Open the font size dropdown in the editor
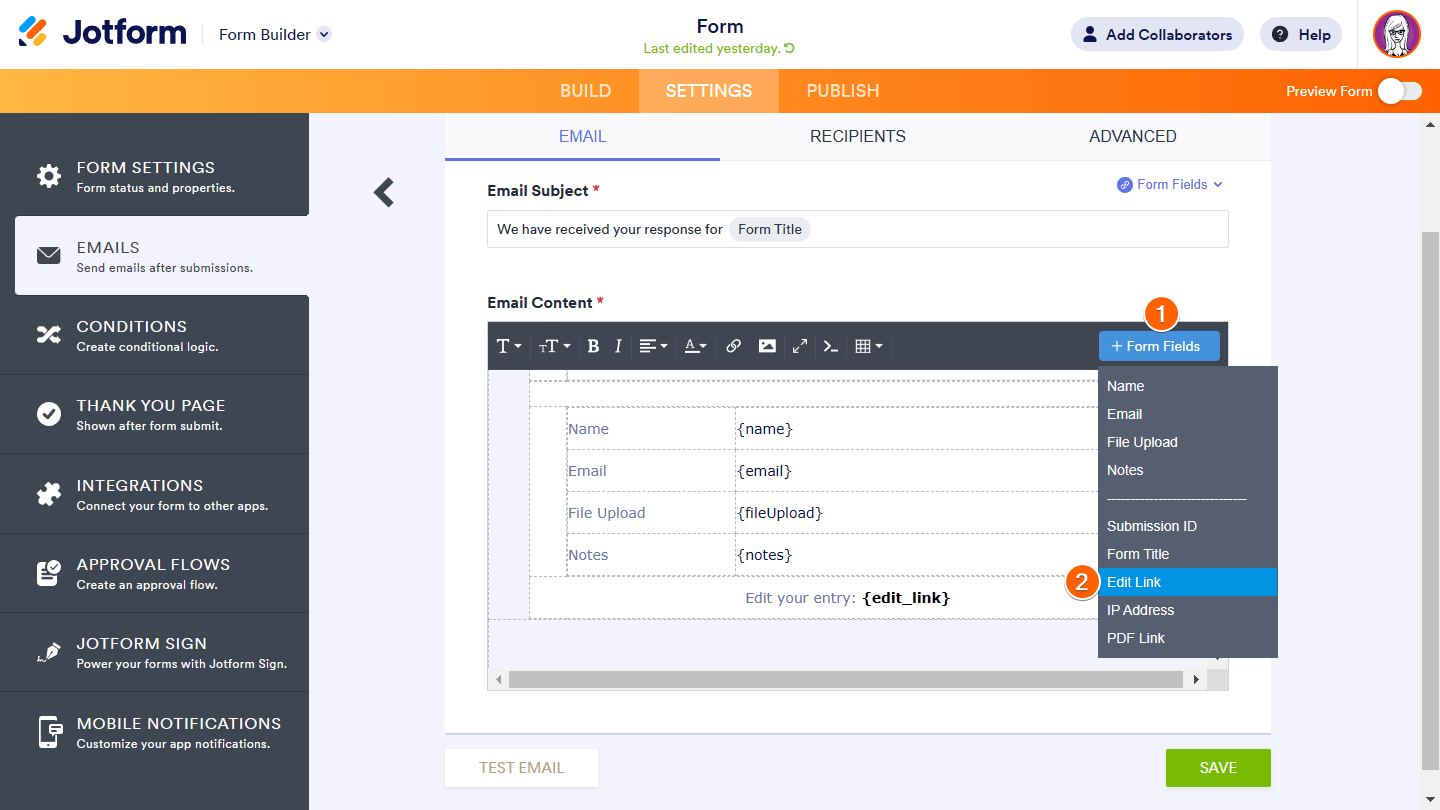This screenshot has height=810, width=1440. (555, 346)
